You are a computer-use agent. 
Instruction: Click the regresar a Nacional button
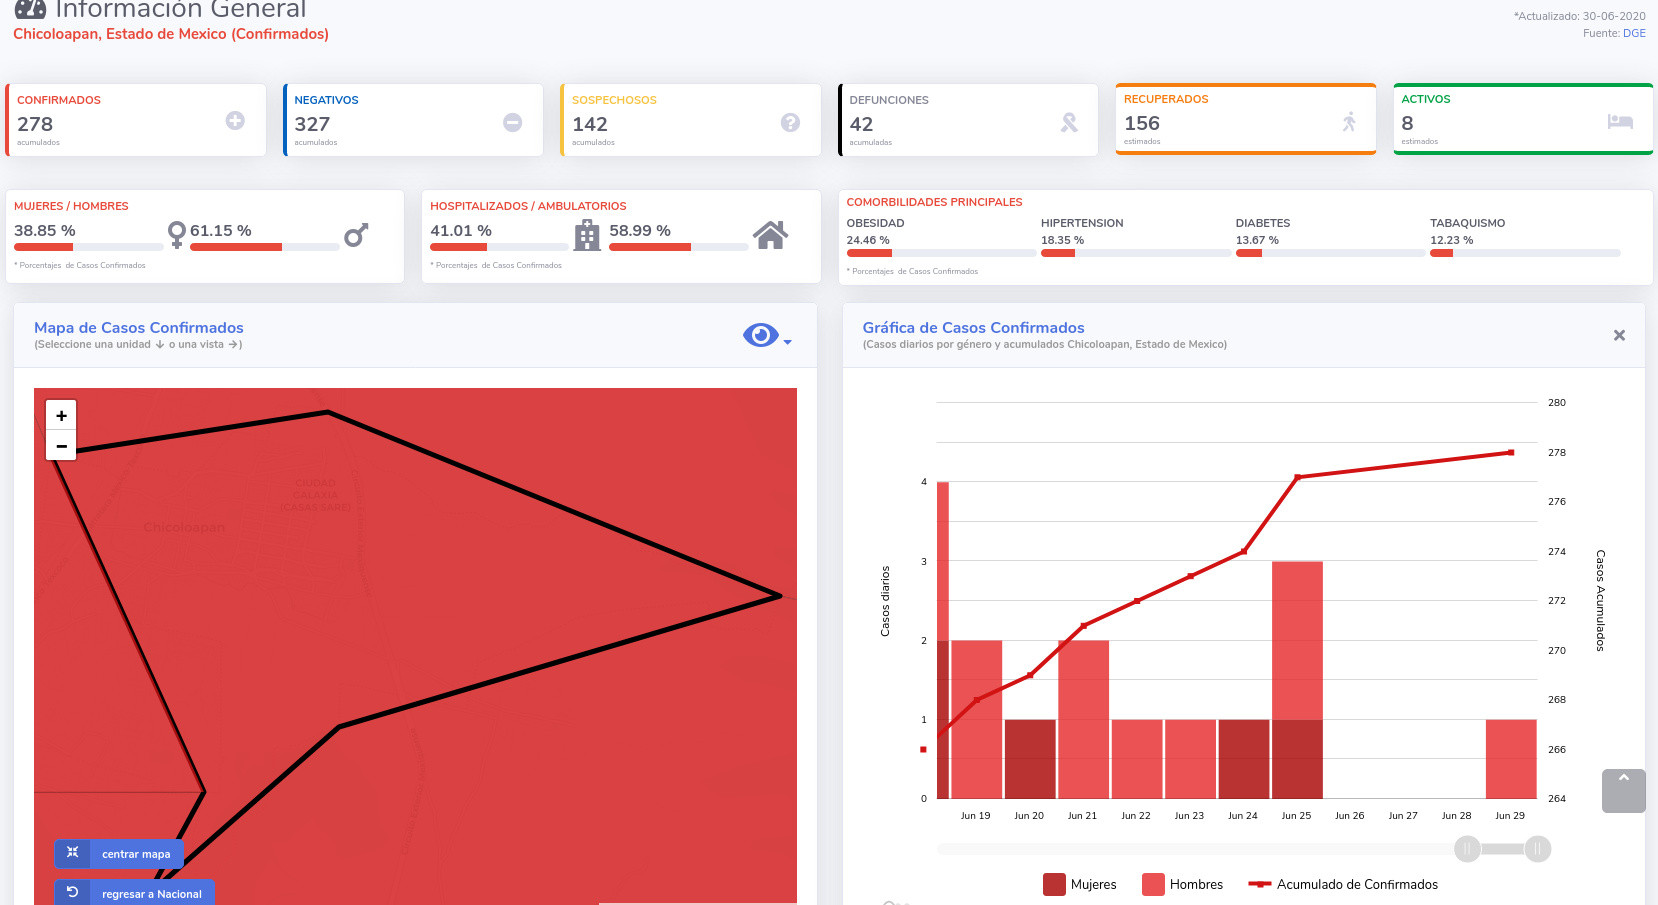134,893
